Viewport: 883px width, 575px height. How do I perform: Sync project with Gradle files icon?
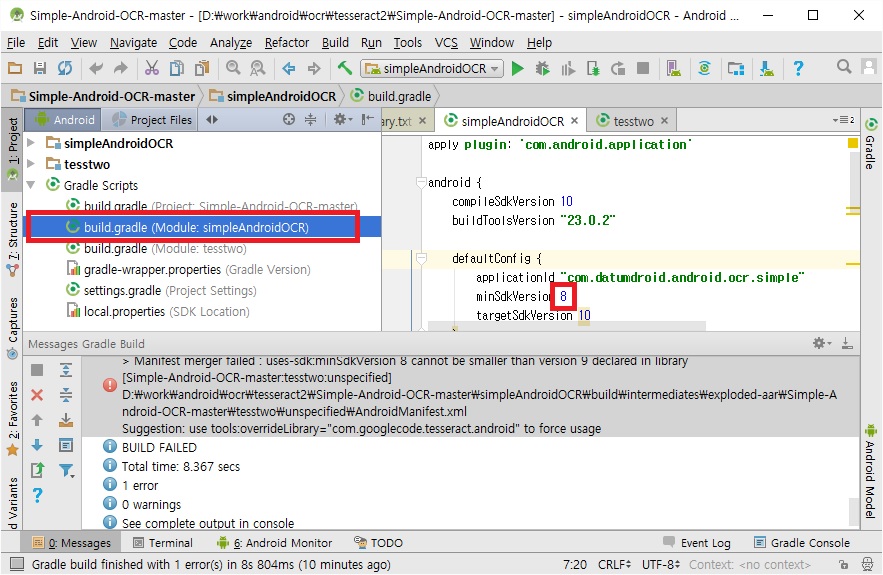(x=704, y=69)
